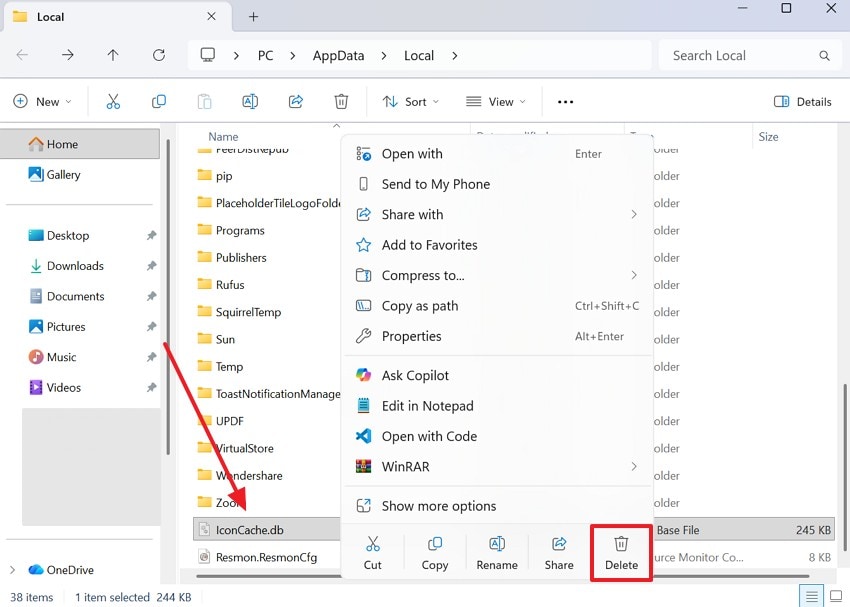Expand the OneDrive tree node
Screen dimensions: 850x607
click(12, 570)
